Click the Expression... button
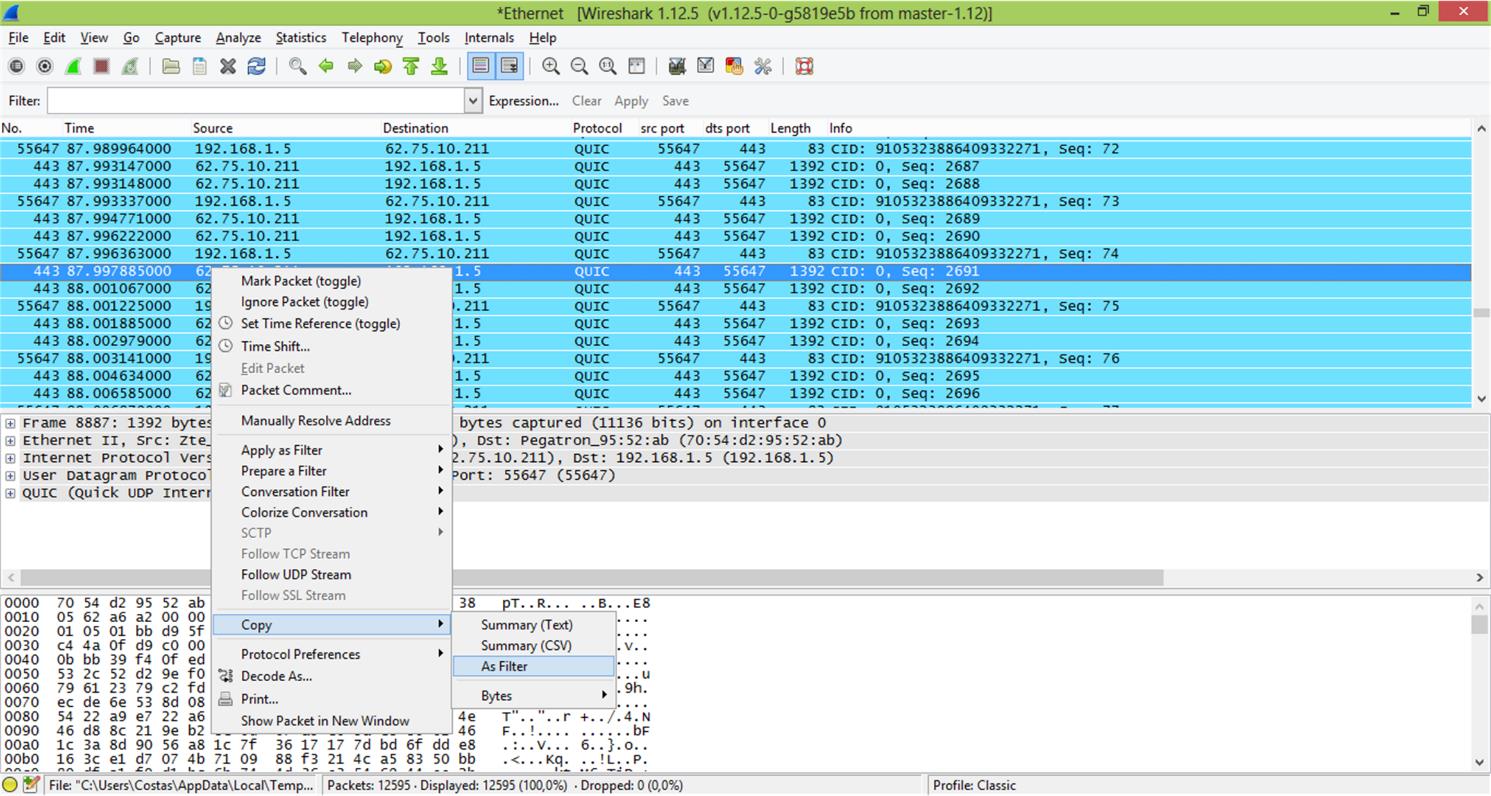This screenshot has width=1491, height=796. tap(523, 101)
